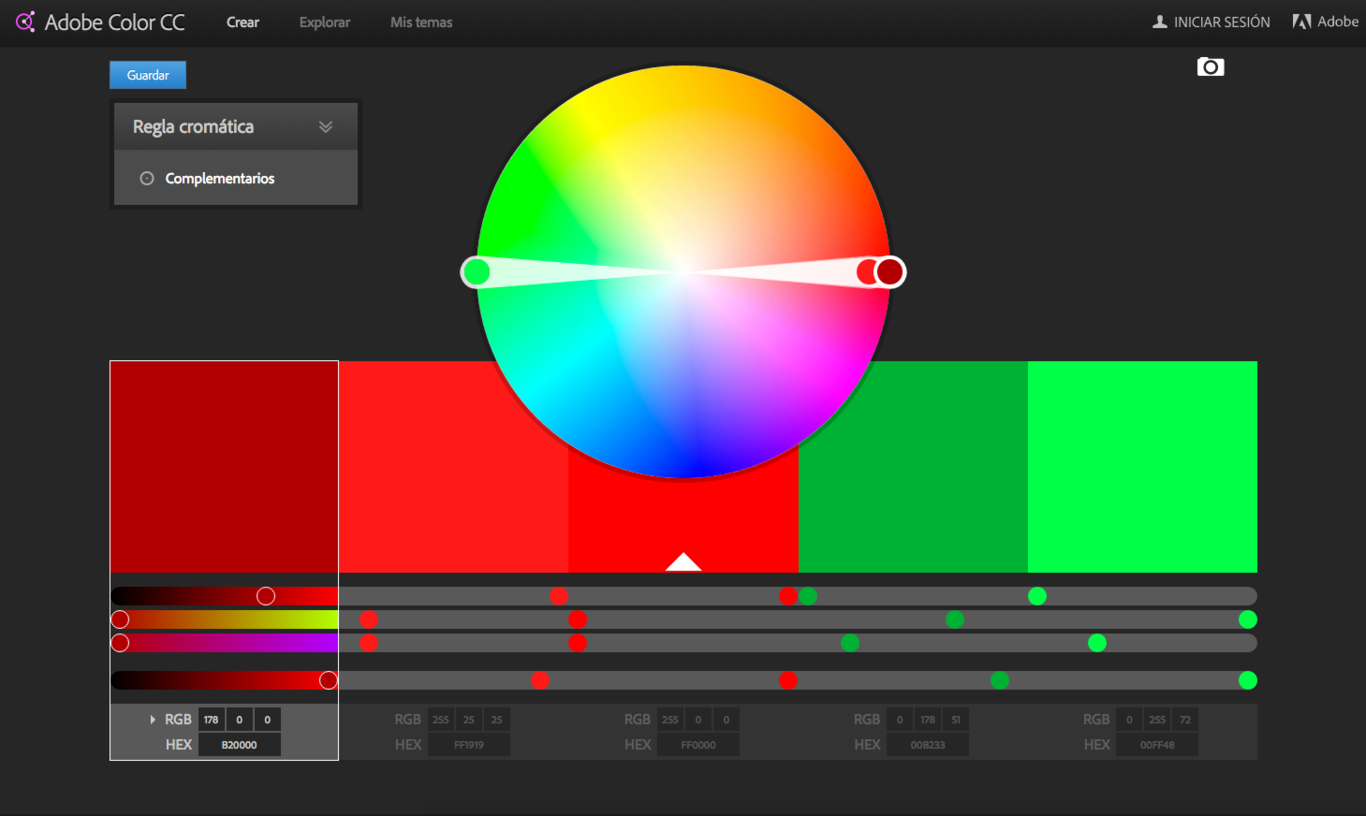The image size is (1366, 816).
Task: Select the green handle on the color wheel
Action: (478, 271)
